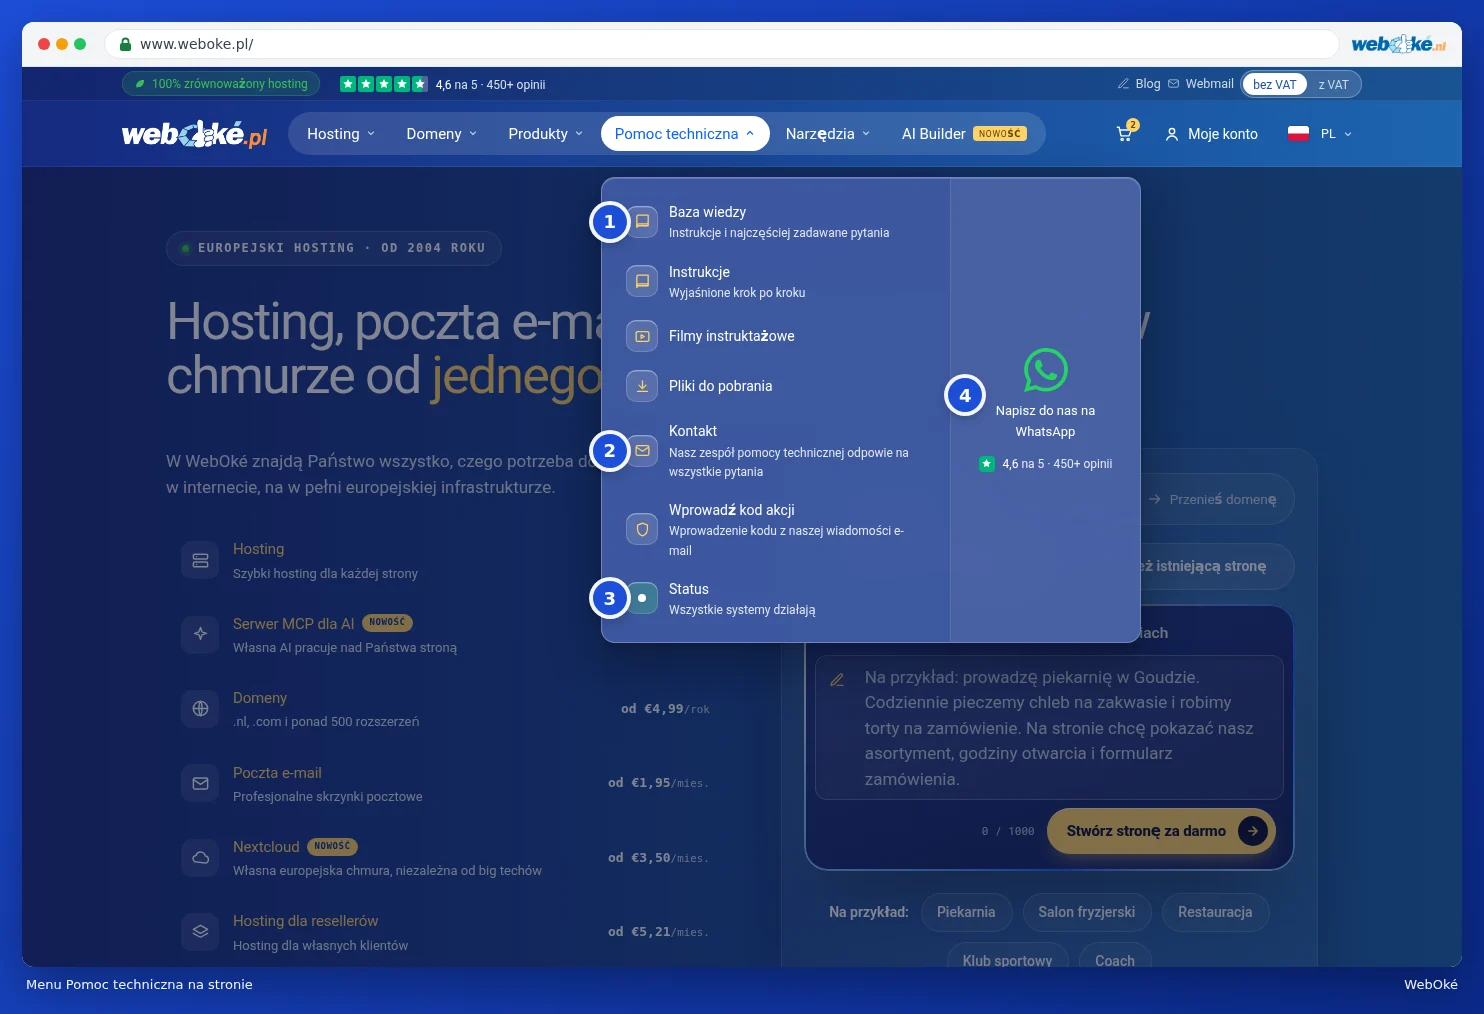Viewport: 1484px width, 1014px height.
Task: Expand the Domeny menu
Action: tap(442, 134)
